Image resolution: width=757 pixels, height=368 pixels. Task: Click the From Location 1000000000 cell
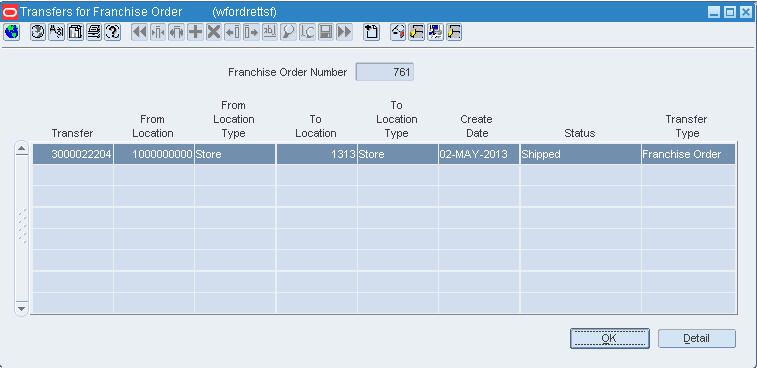pyautogui.click(x=154, y=154)
